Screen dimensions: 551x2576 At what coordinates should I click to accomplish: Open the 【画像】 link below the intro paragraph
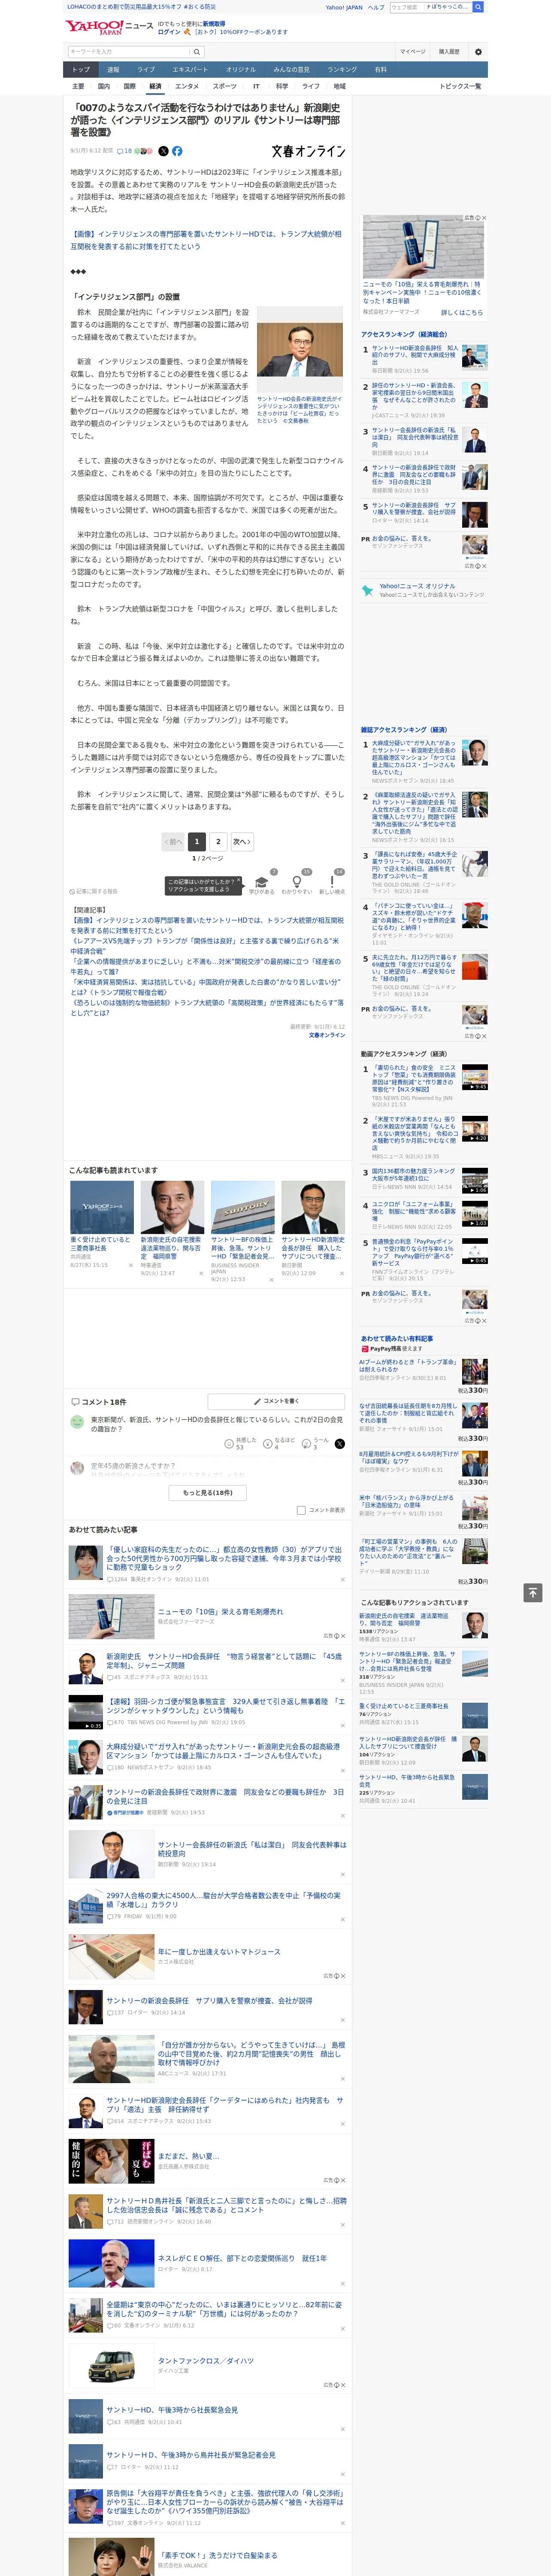[205, 240]
